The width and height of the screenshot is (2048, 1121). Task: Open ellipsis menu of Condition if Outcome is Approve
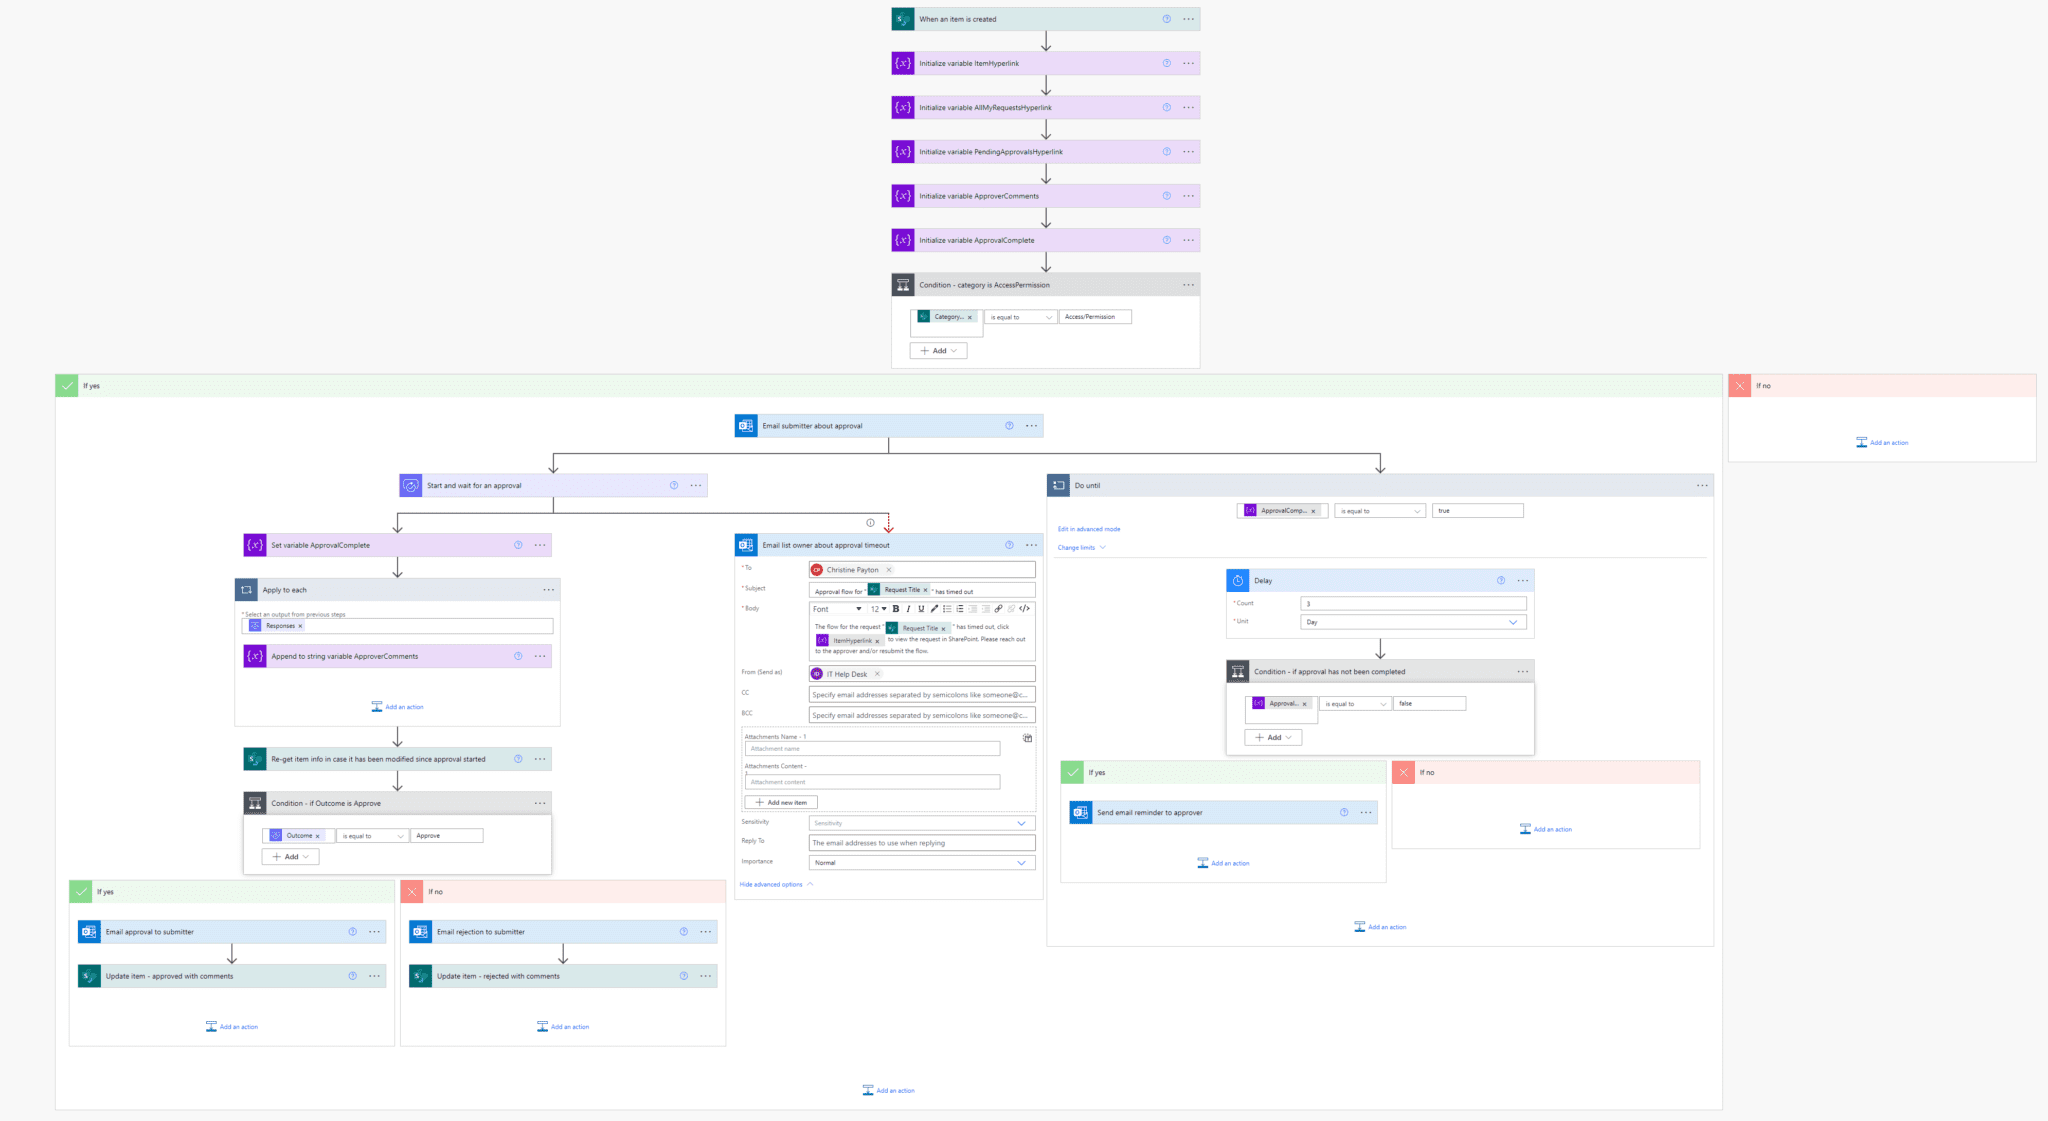[540, 803]
